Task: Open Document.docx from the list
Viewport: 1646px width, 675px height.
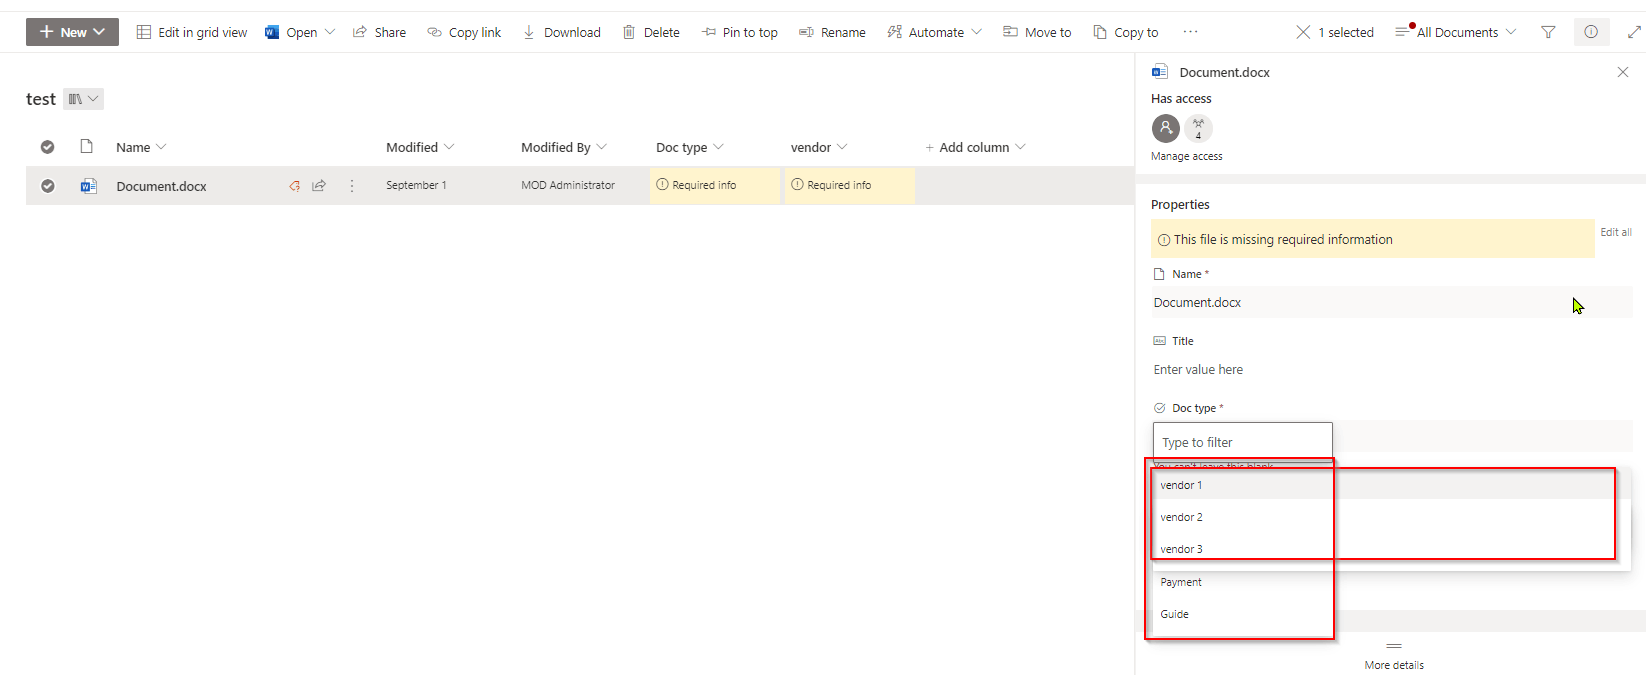Action: click(161, 186)
